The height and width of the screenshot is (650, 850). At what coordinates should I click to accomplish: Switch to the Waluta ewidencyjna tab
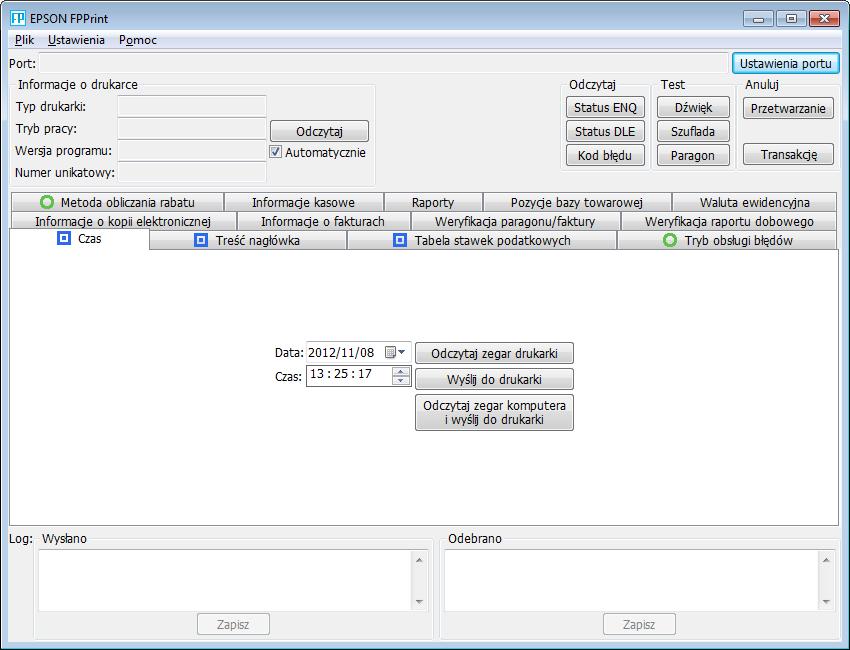(755, 202)
